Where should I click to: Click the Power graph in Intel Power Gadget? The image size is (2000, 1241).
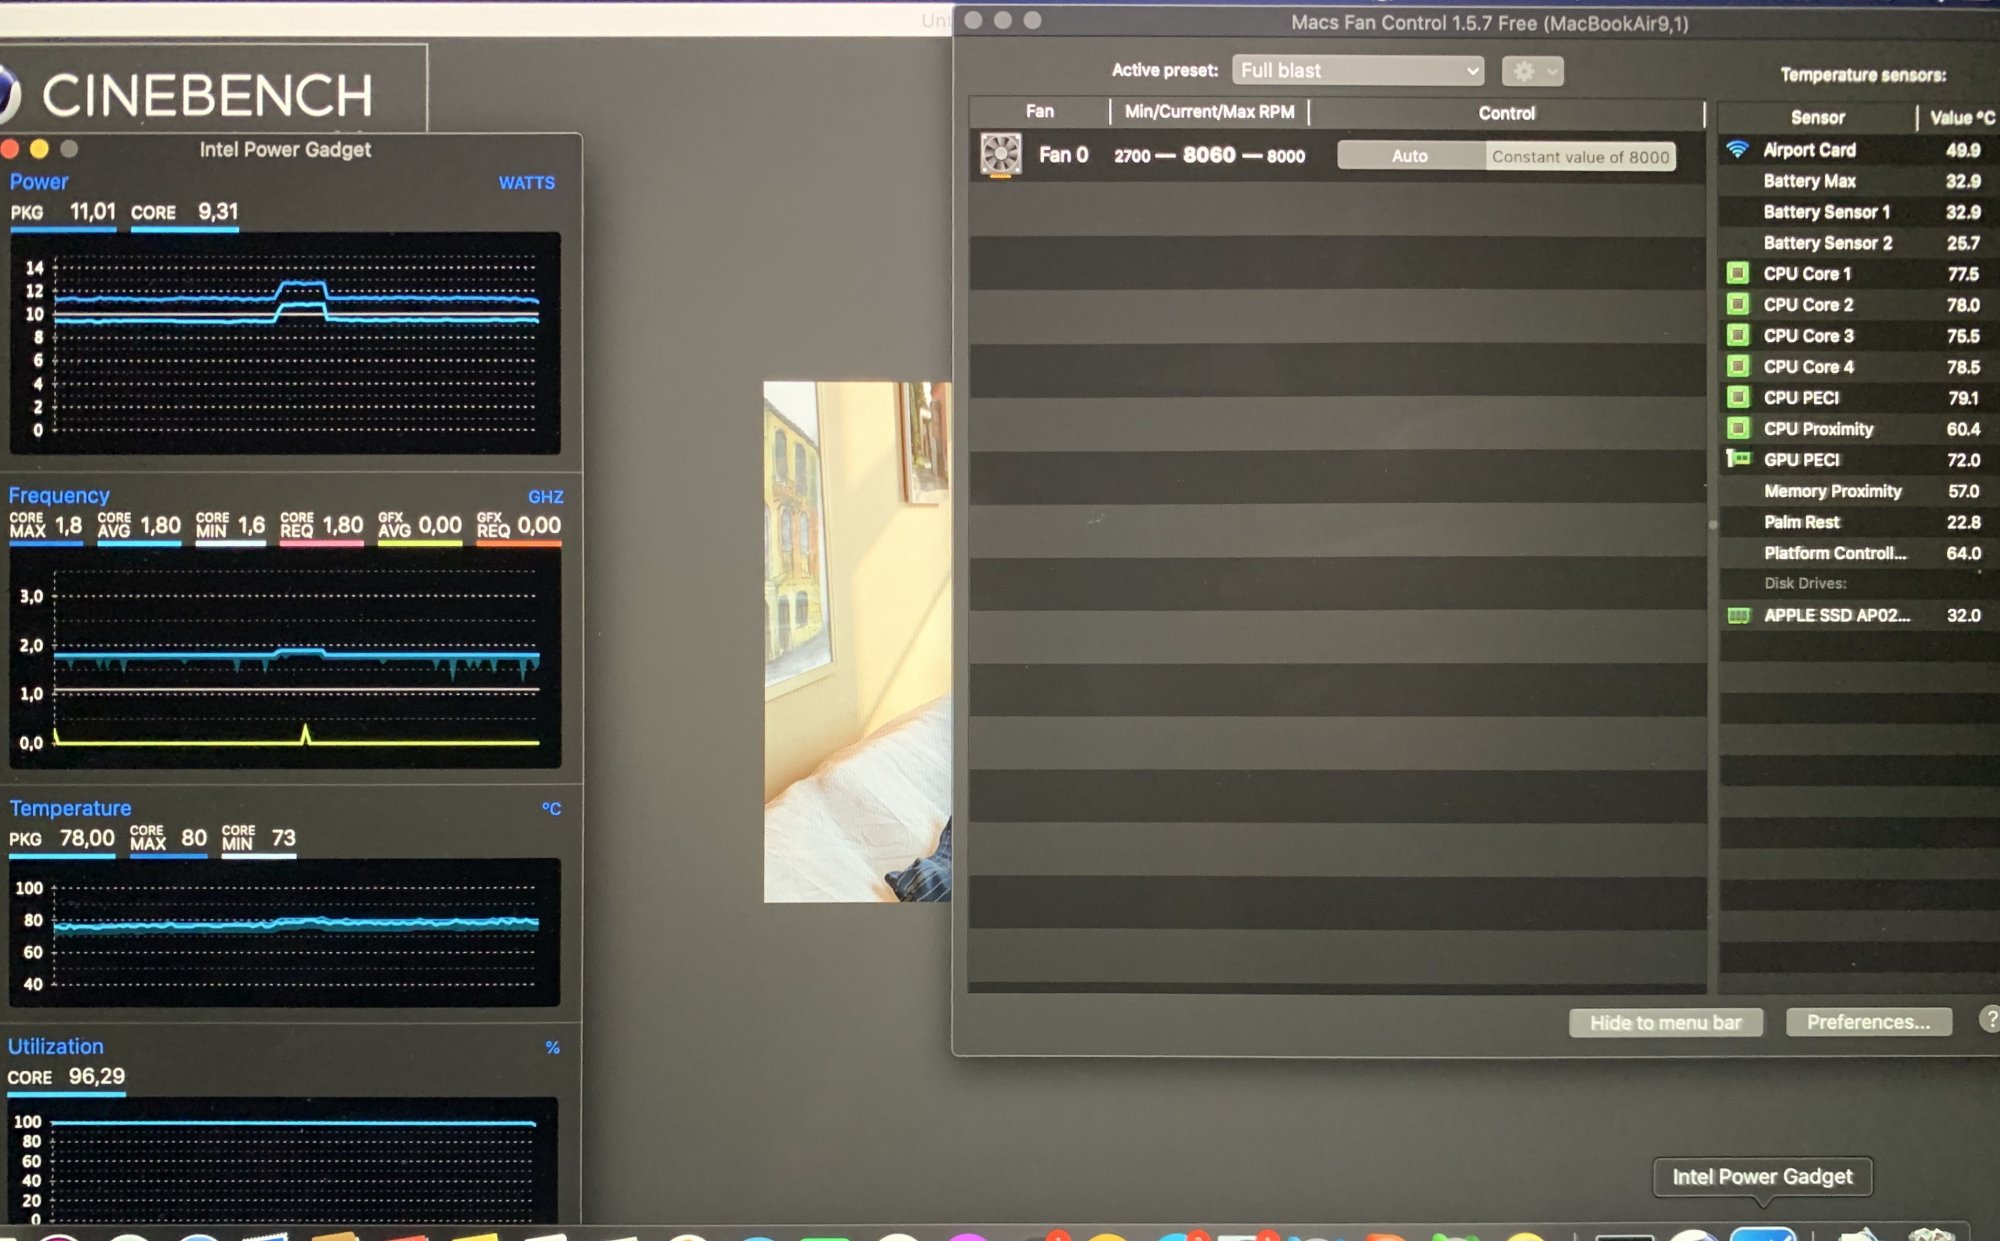(x=285, y=343)
